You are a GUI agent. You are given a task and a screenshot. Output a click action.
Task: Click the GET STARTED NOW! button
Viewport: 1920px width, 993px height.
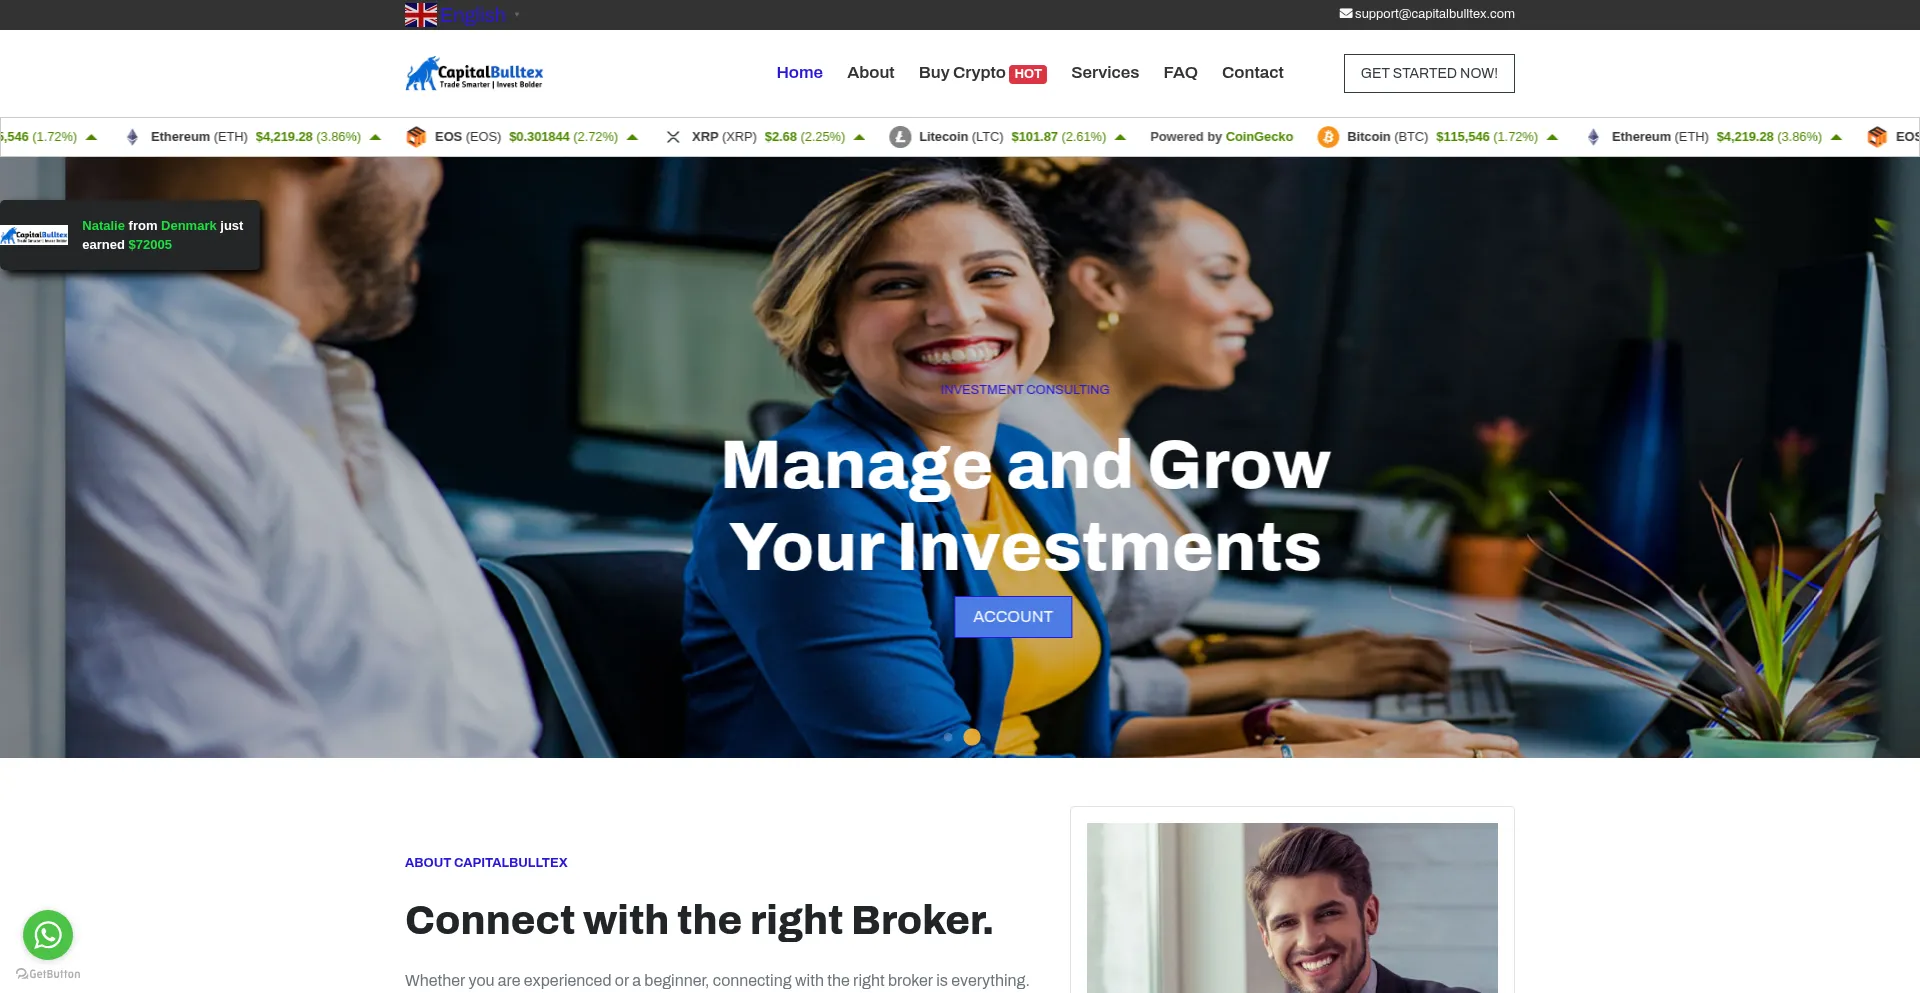pyautogui.click(x=1429, y=73)
